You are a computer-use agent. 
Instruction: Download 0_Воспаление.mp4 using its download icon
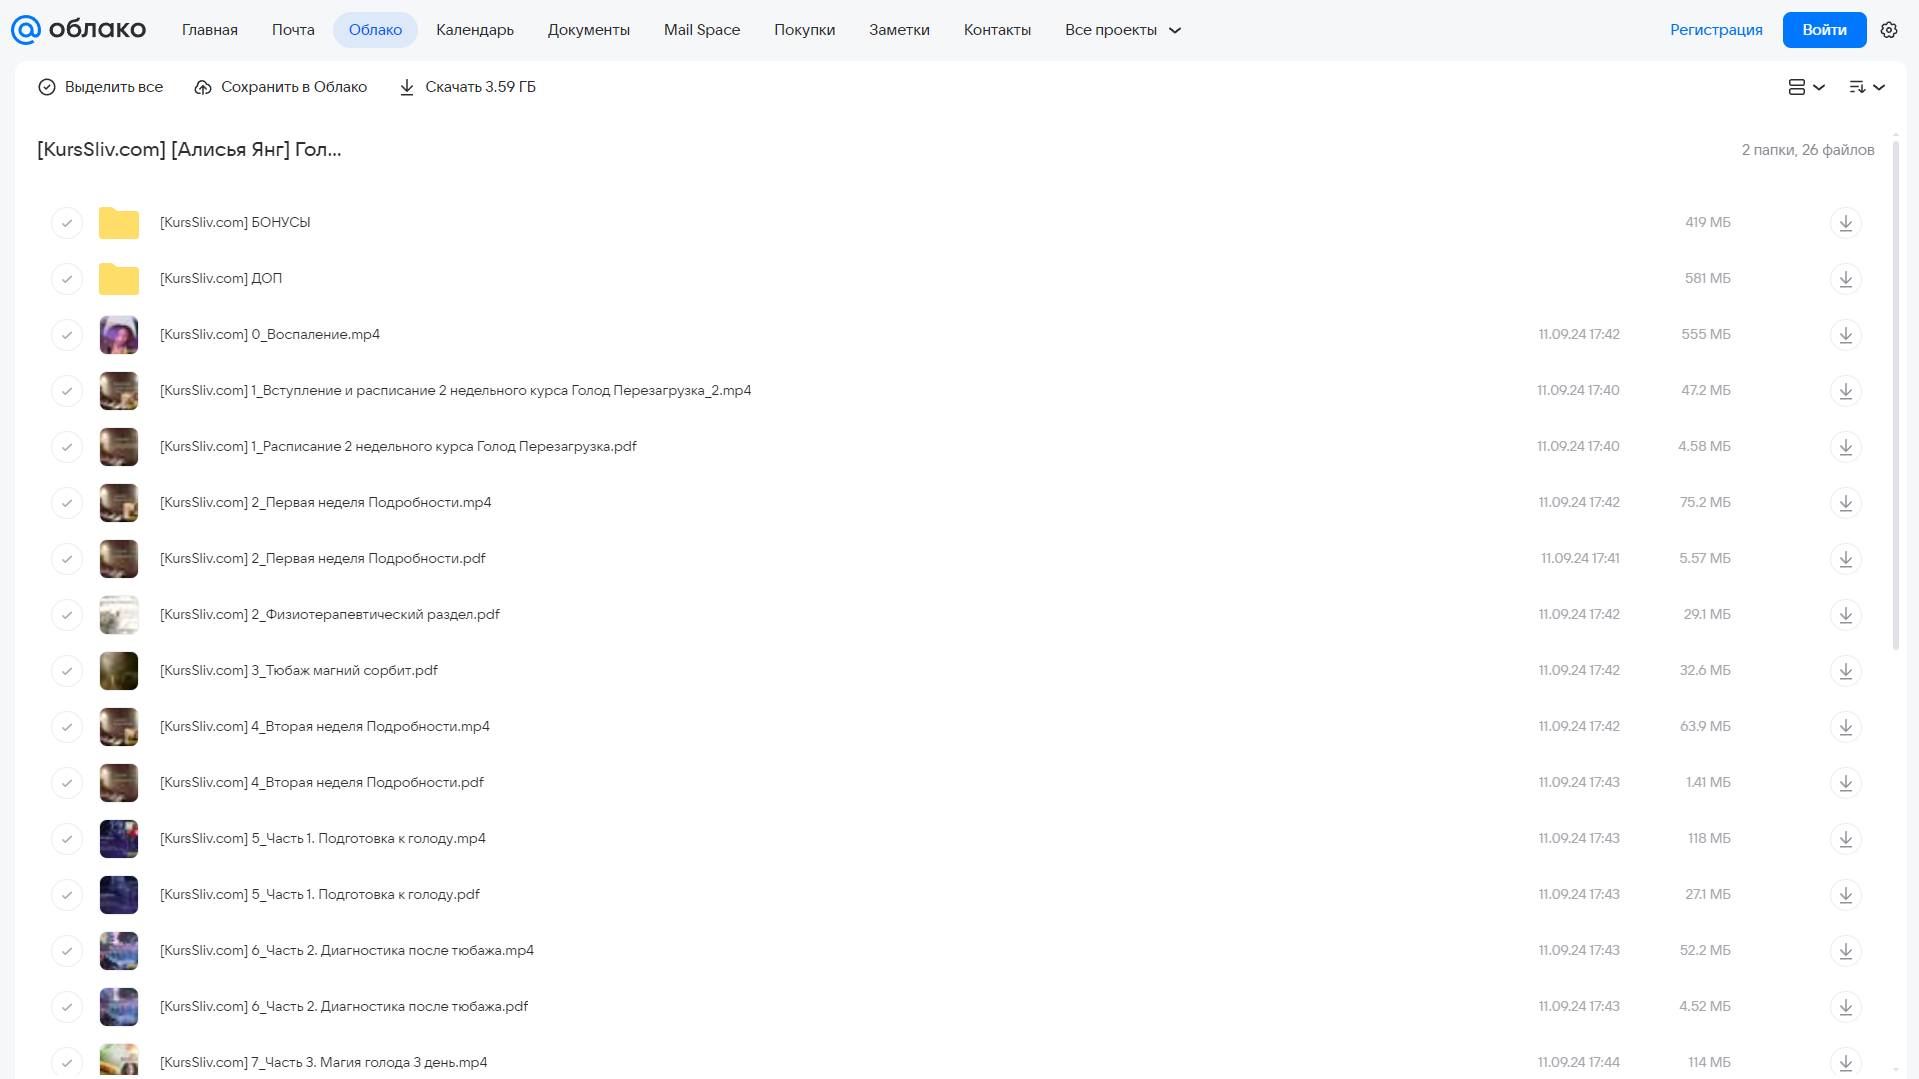pyautogui.click(x=1846, y=335)
